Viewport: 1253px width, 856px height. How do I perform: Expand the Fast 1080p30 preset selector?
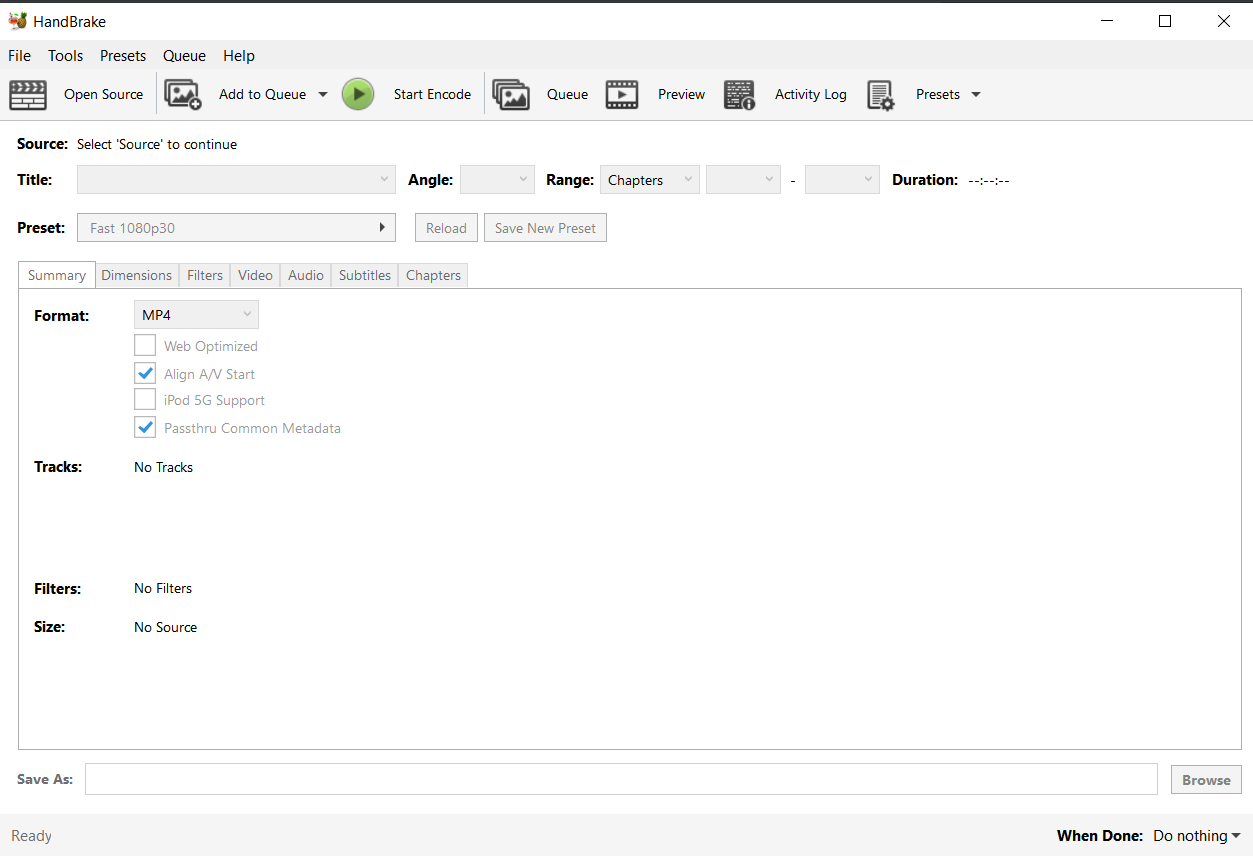236,227
